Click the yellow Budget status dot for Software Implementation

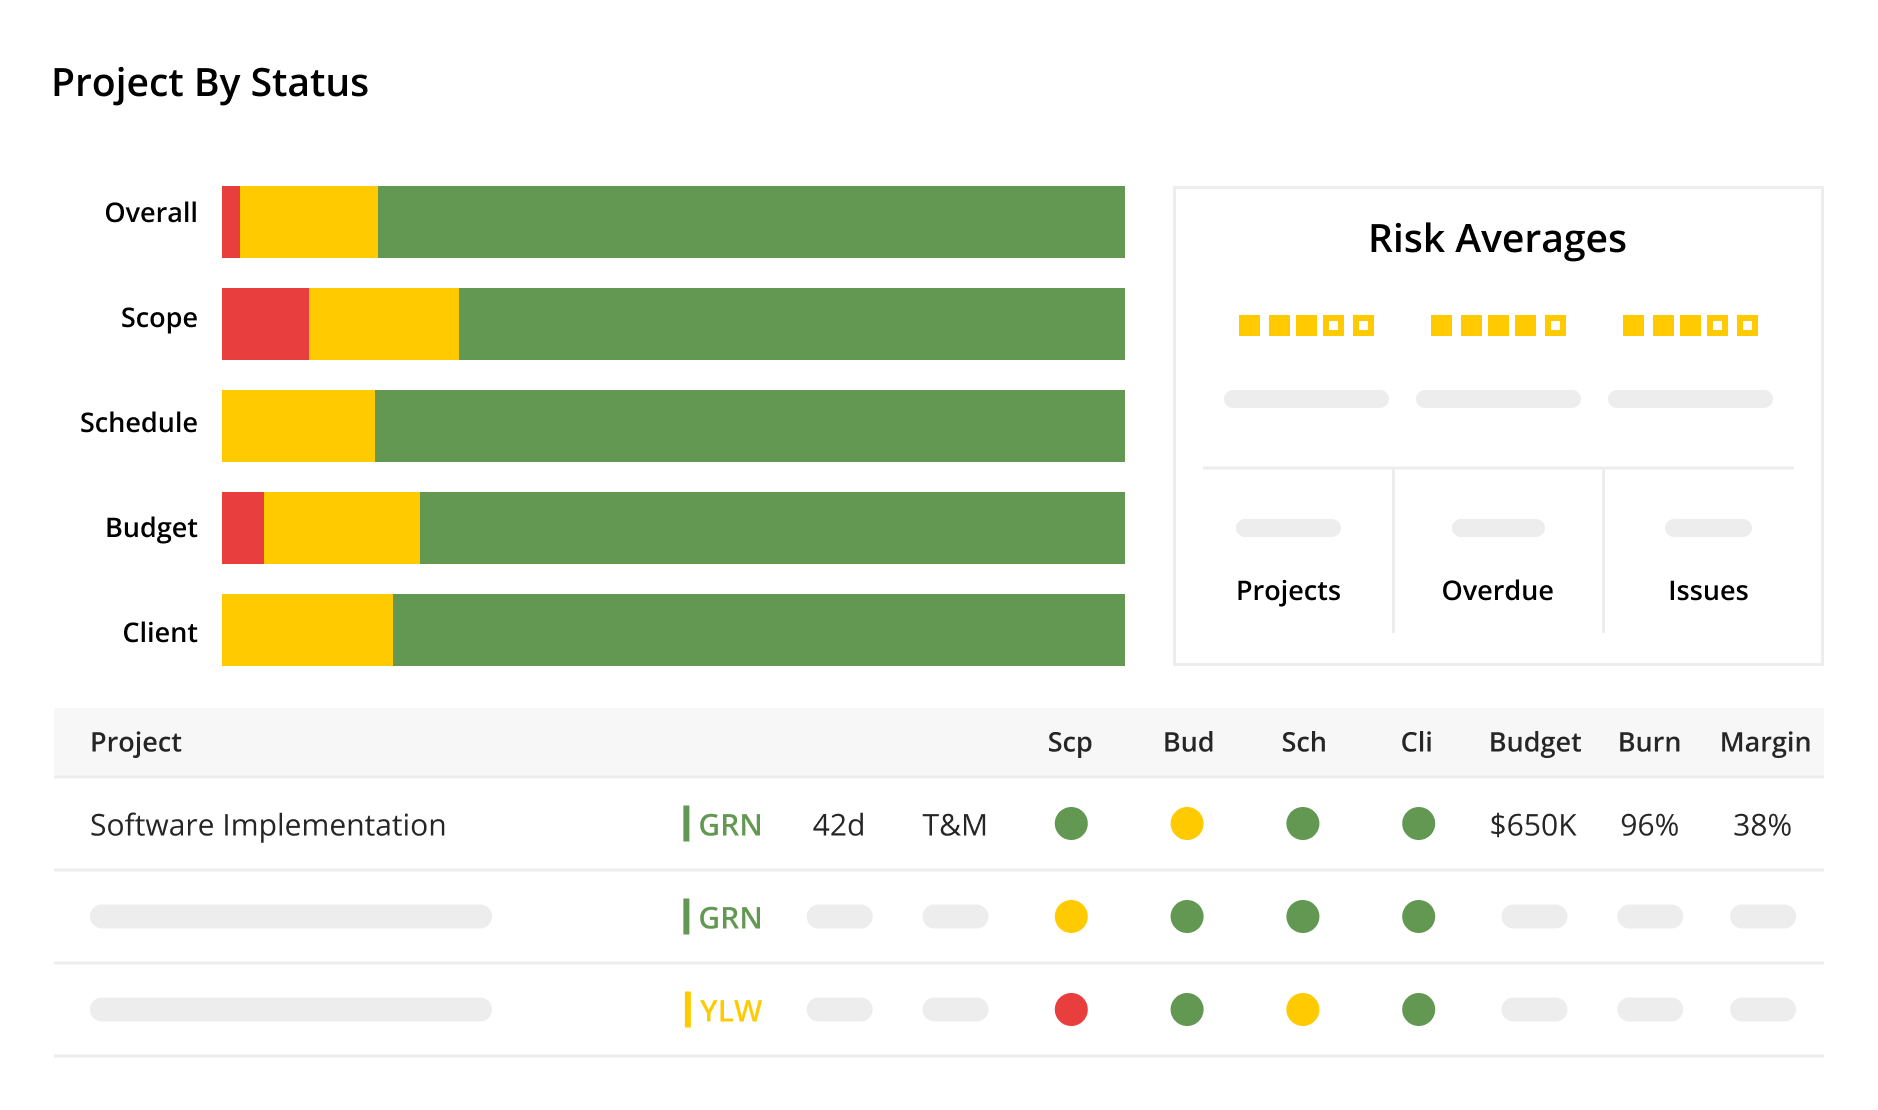click(x=1187, y=824)
